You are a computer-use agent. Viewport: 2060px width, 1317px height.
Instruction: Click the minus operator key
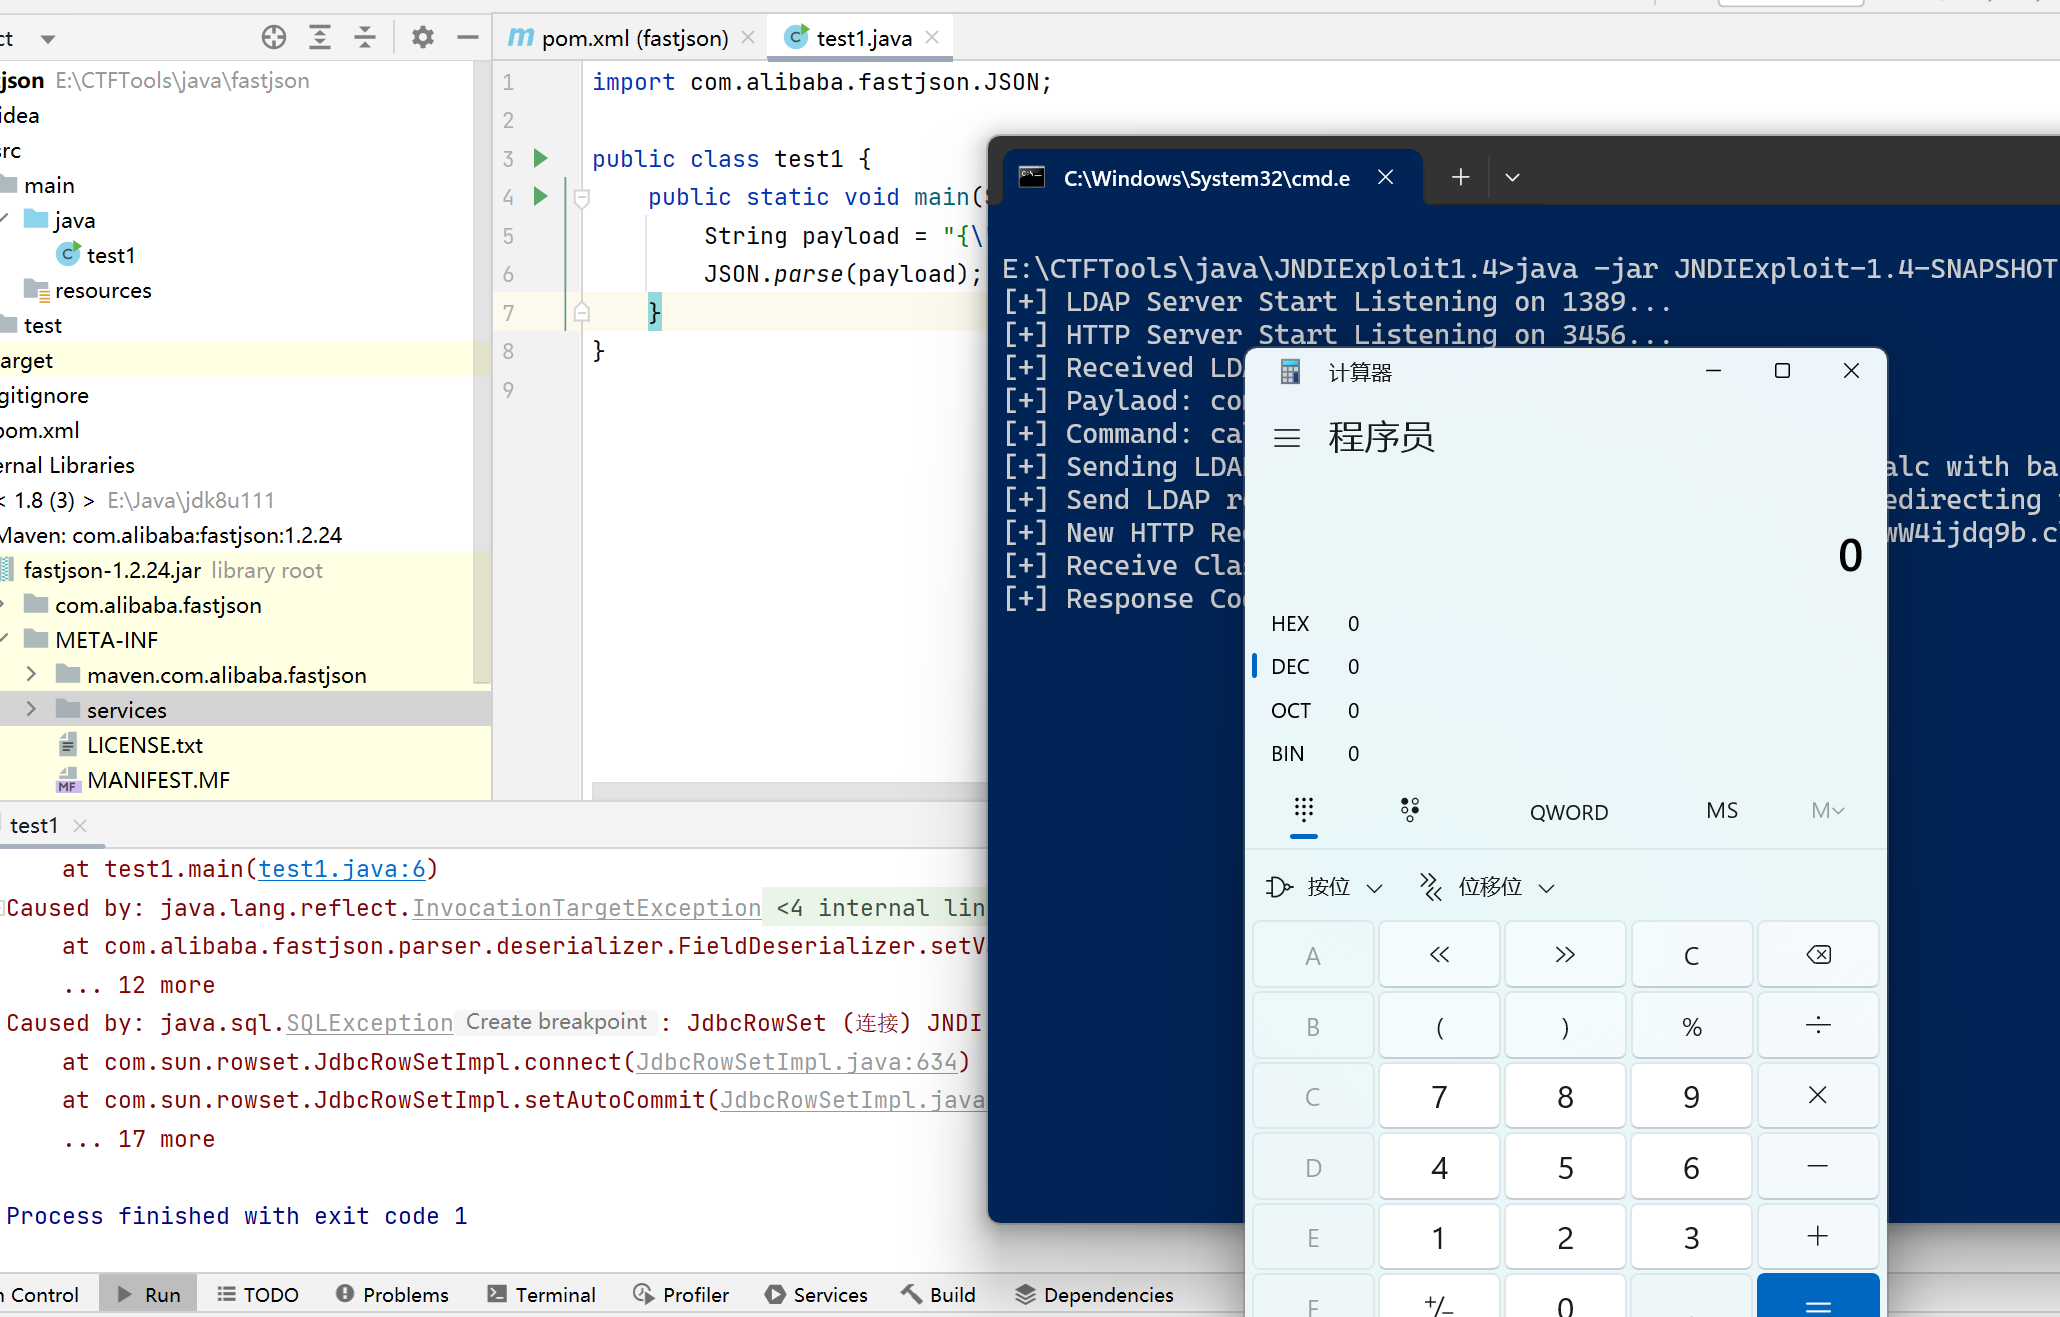(x=1818, y=1167)
